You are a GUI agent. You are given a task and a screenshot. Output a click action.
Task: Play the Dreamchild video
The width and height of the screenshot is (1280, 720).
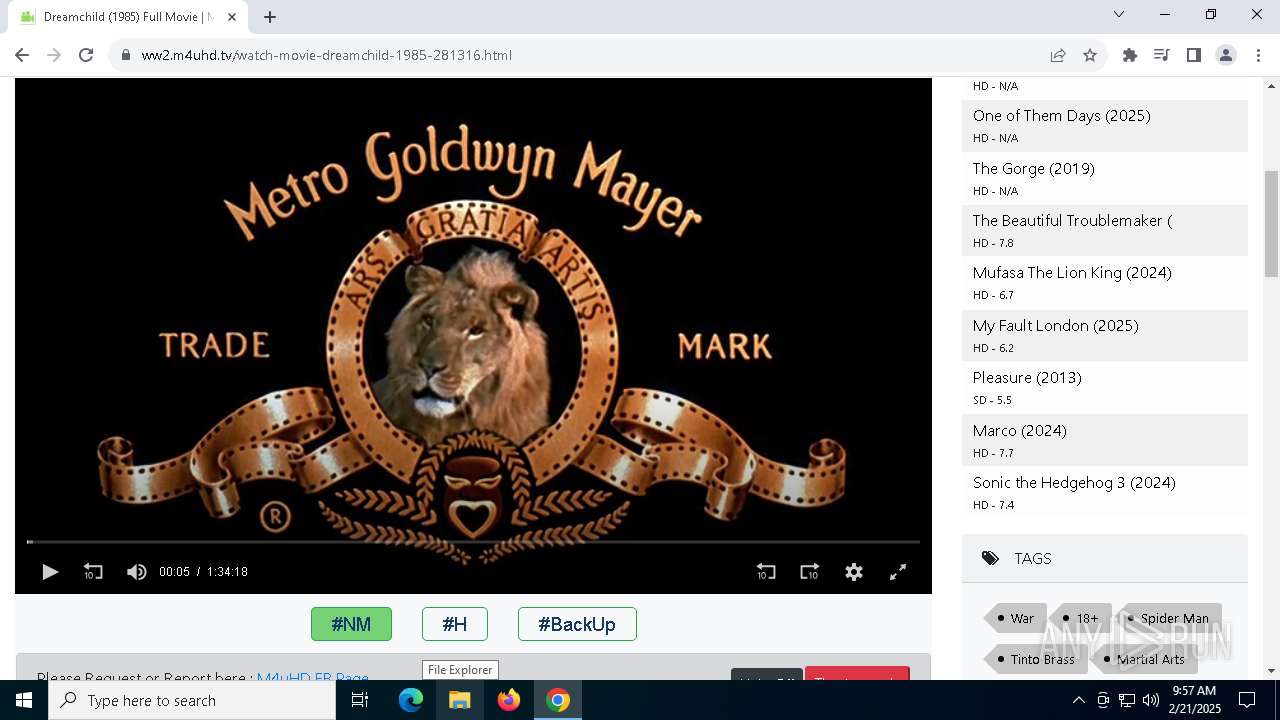(50, 572)
